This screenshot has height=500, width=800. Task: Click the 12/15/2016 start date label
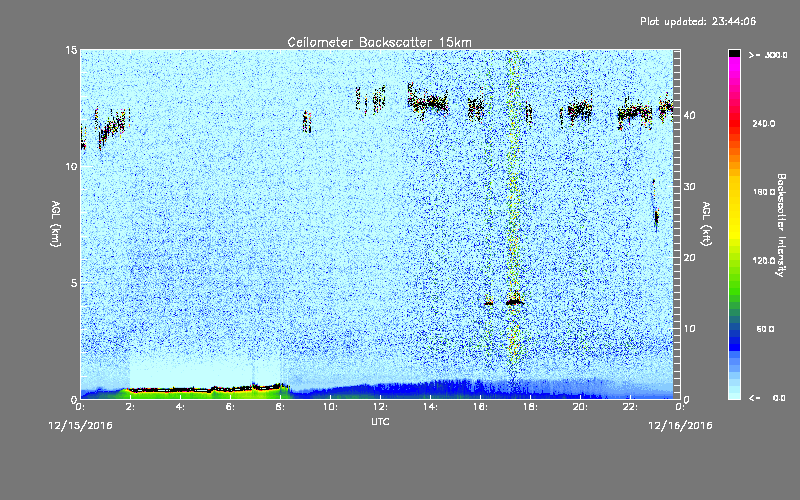[81, 426]
